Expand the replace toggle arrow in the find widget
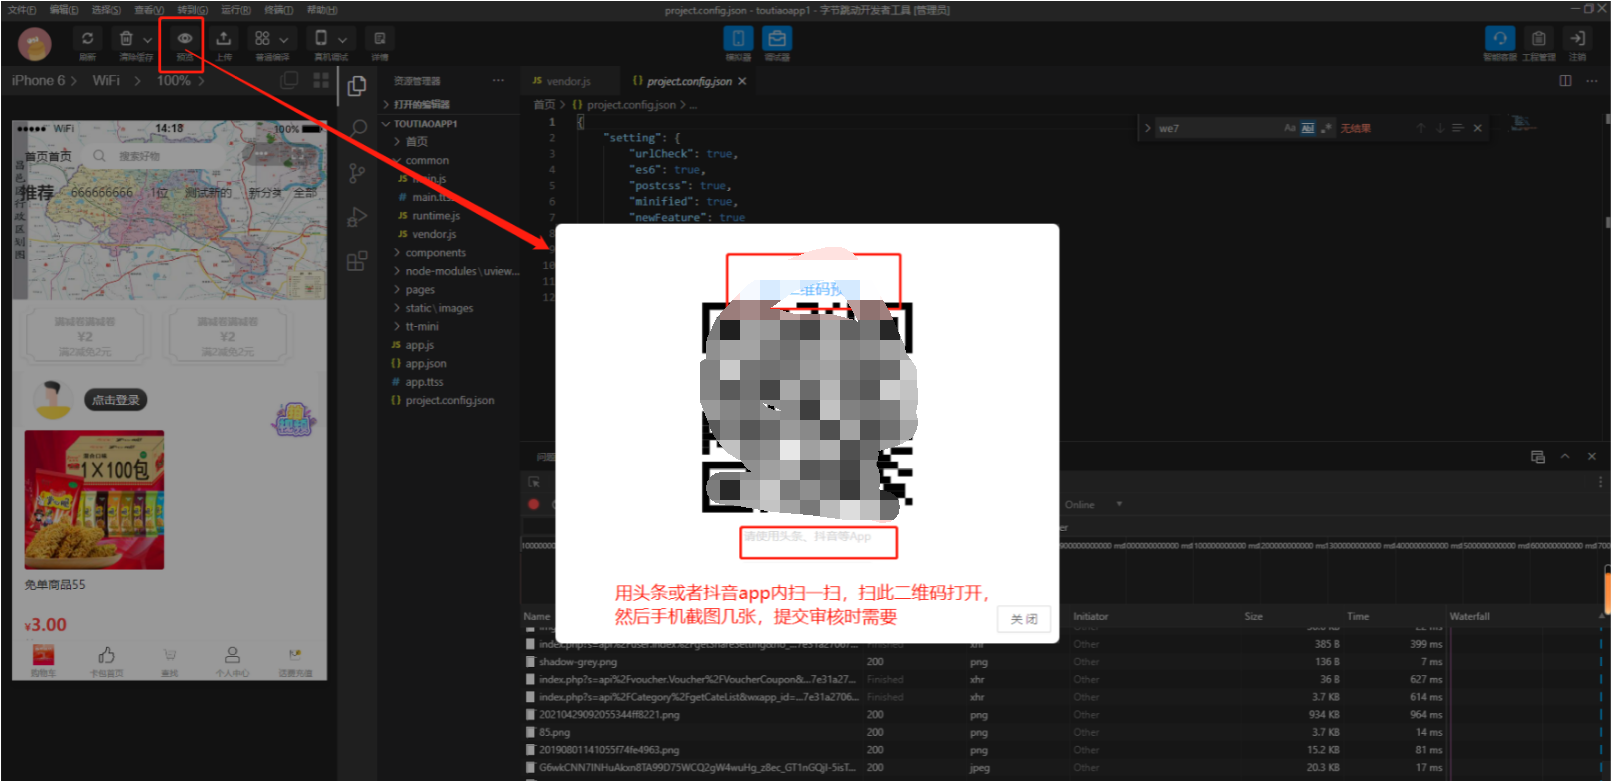1611x781 pixels. 1148,128
